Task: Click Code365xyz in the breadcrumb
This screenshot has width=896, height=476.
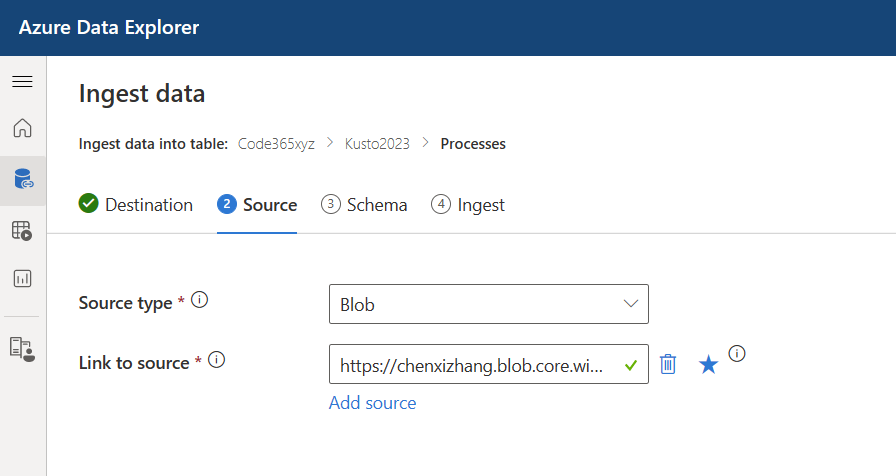Action: tap(276, 143)
